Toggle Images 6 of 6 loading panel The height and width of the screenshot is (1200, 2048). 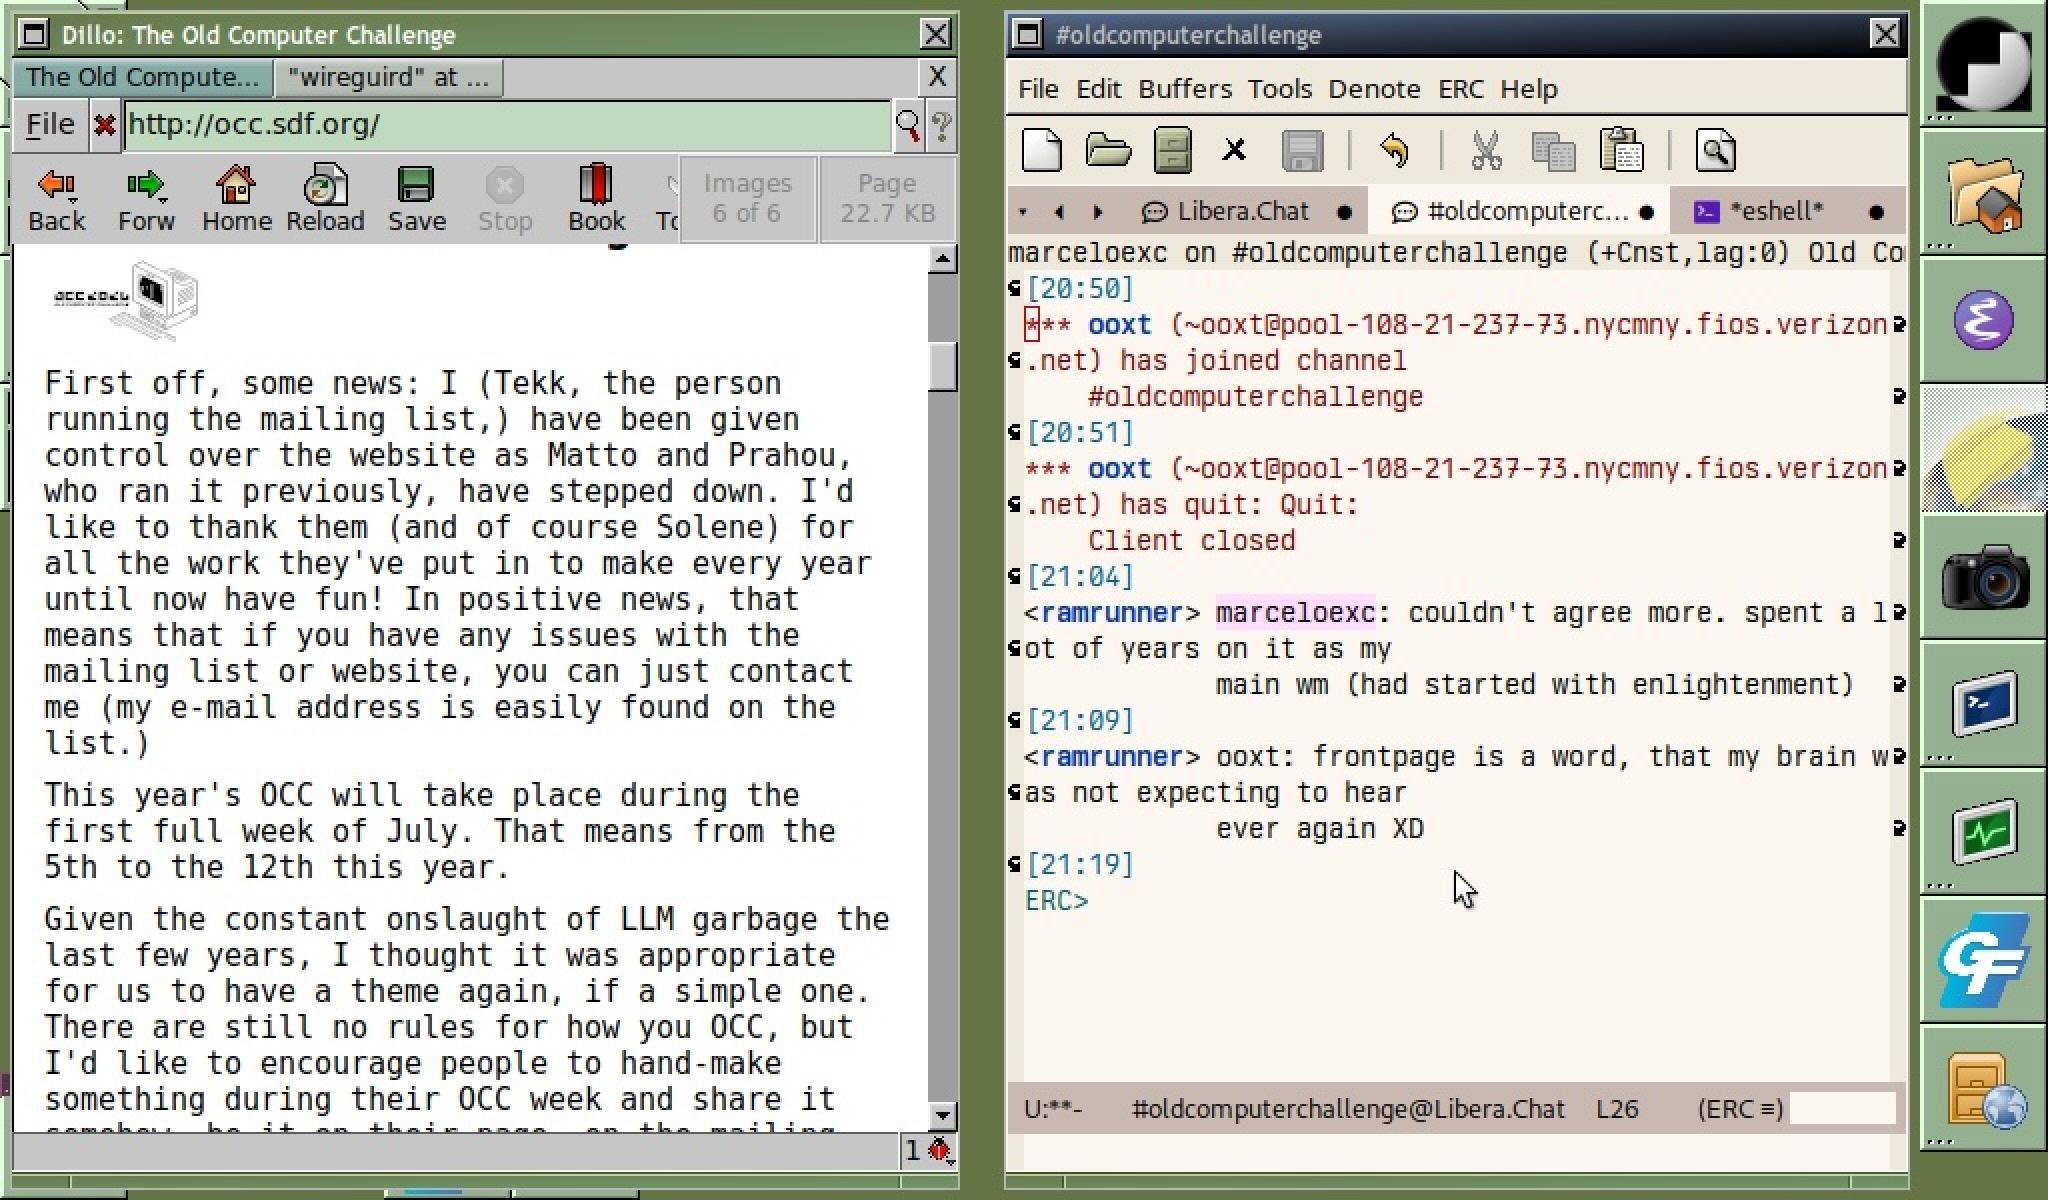click(748, 198)
